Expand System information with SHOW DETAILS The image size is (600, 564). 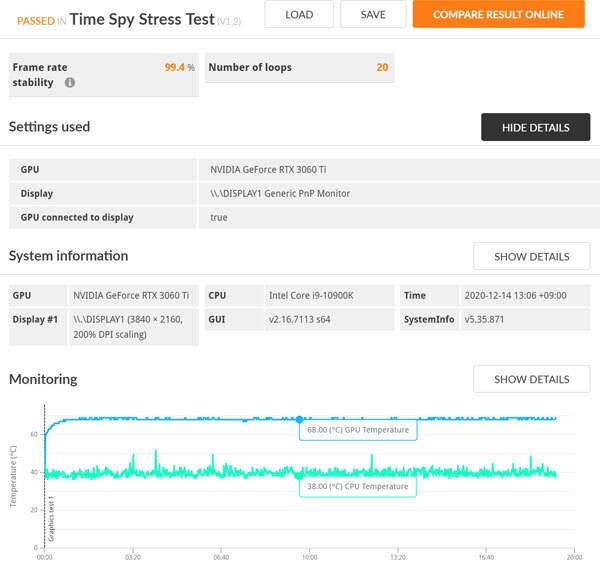(531, 256)
